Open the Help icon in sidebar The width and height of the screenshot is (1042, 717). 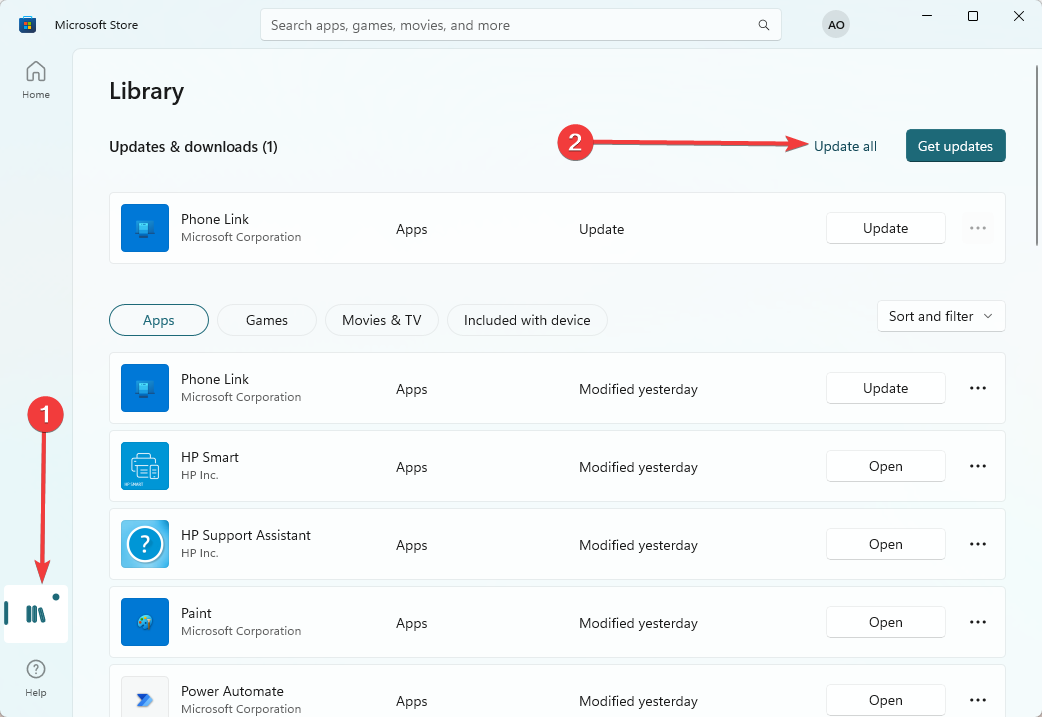click(x=36, y=677)
